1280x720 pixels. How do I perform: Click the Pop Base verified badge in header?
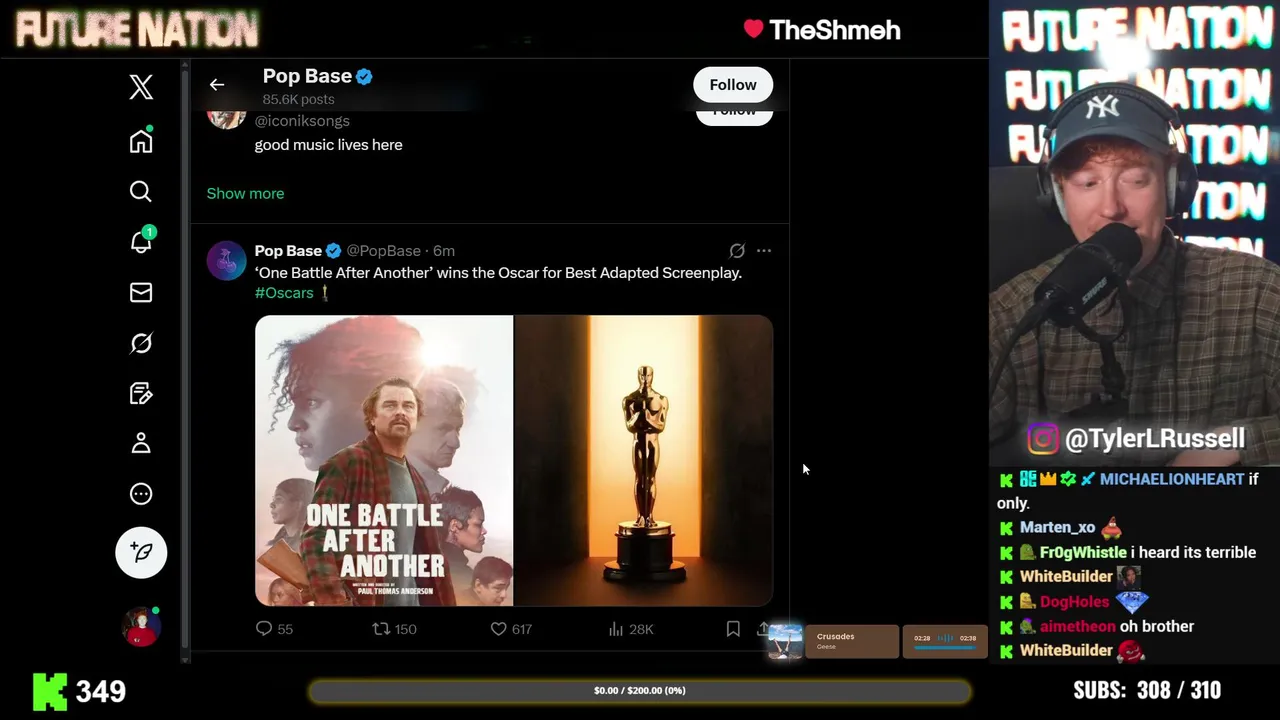click(x=364, y=76)
